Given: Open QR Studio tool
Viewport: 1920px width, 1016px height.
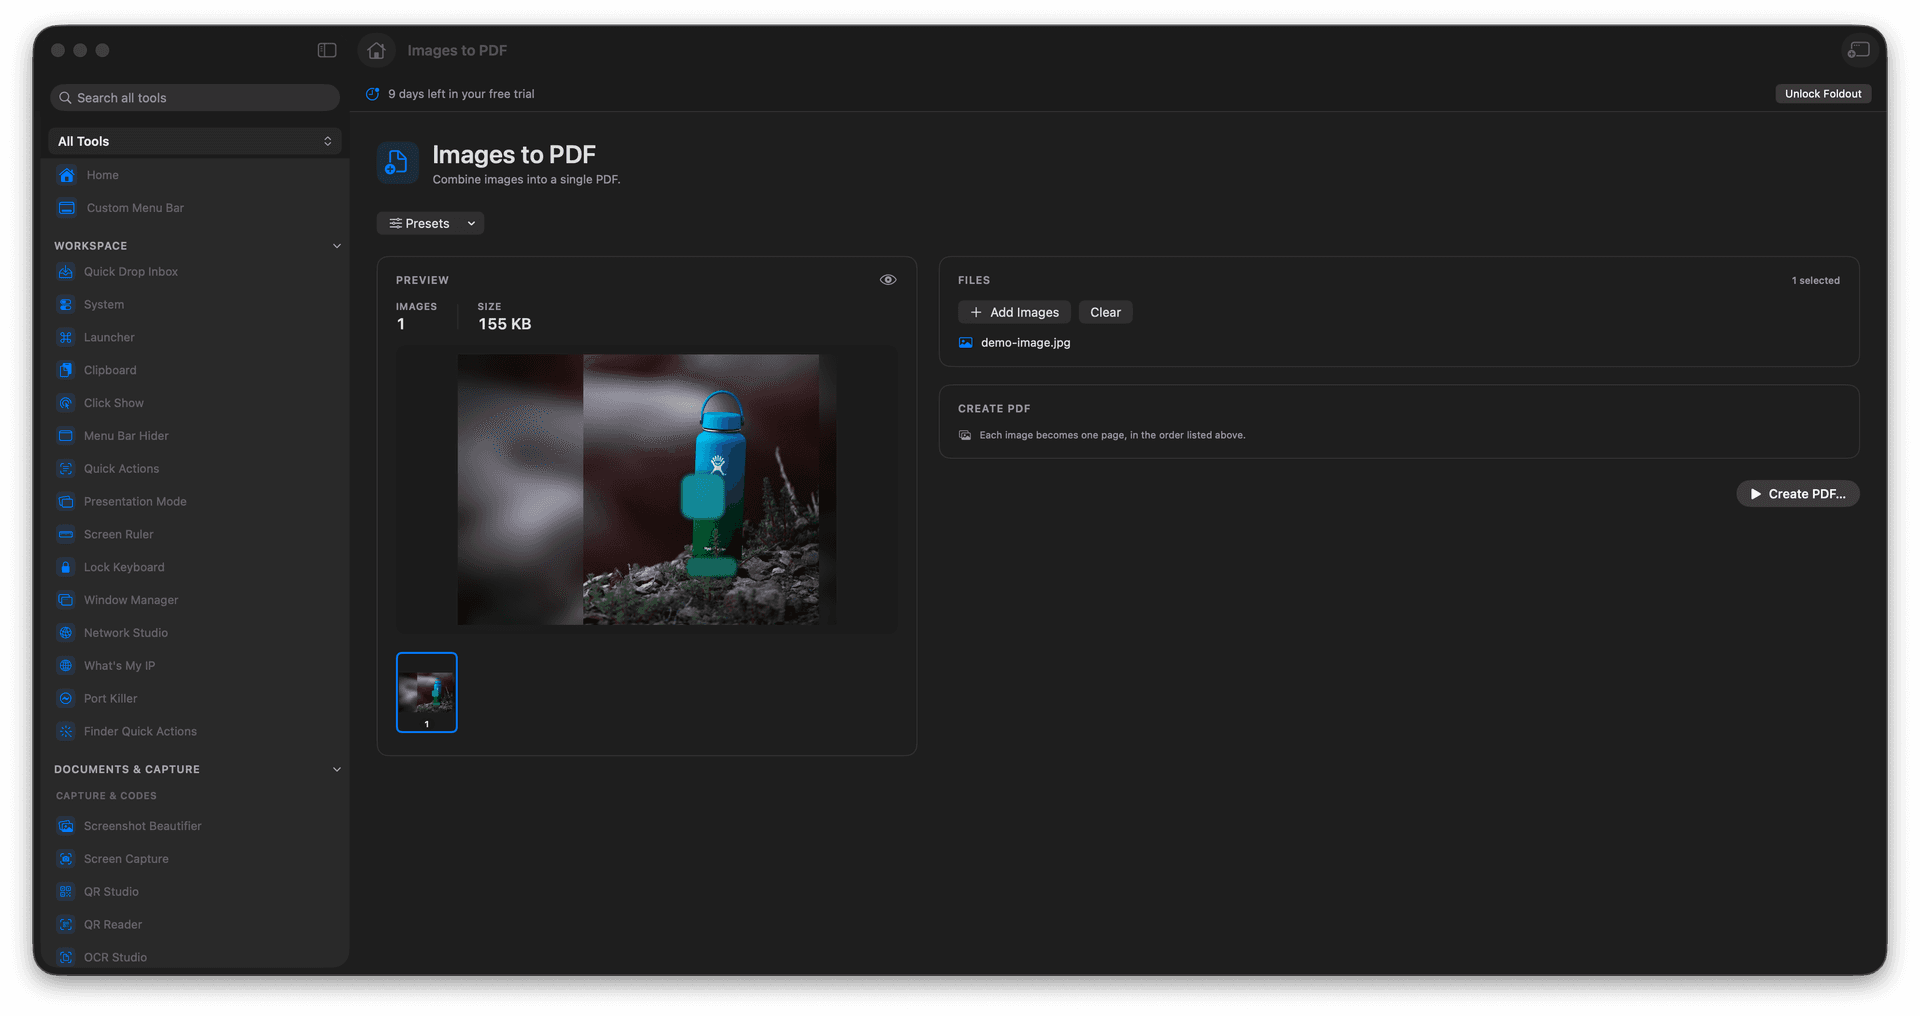Looking at the screenshot, I should pos(195,892).
